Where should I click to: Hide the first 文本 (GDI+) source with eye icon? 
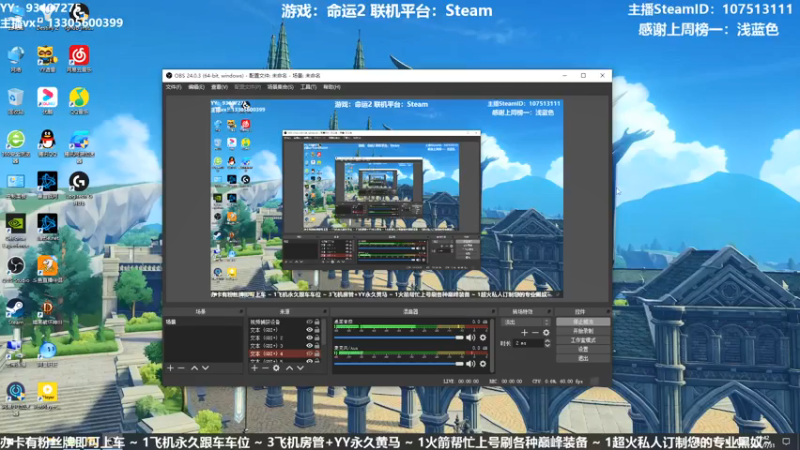click(x=309, y=330)
